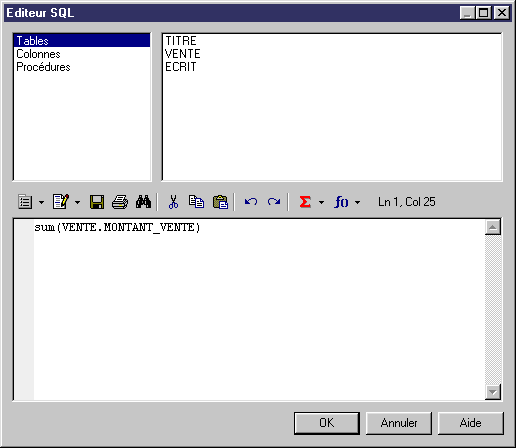
Task: Select the VENTE table entry
Action: (183, 54)
